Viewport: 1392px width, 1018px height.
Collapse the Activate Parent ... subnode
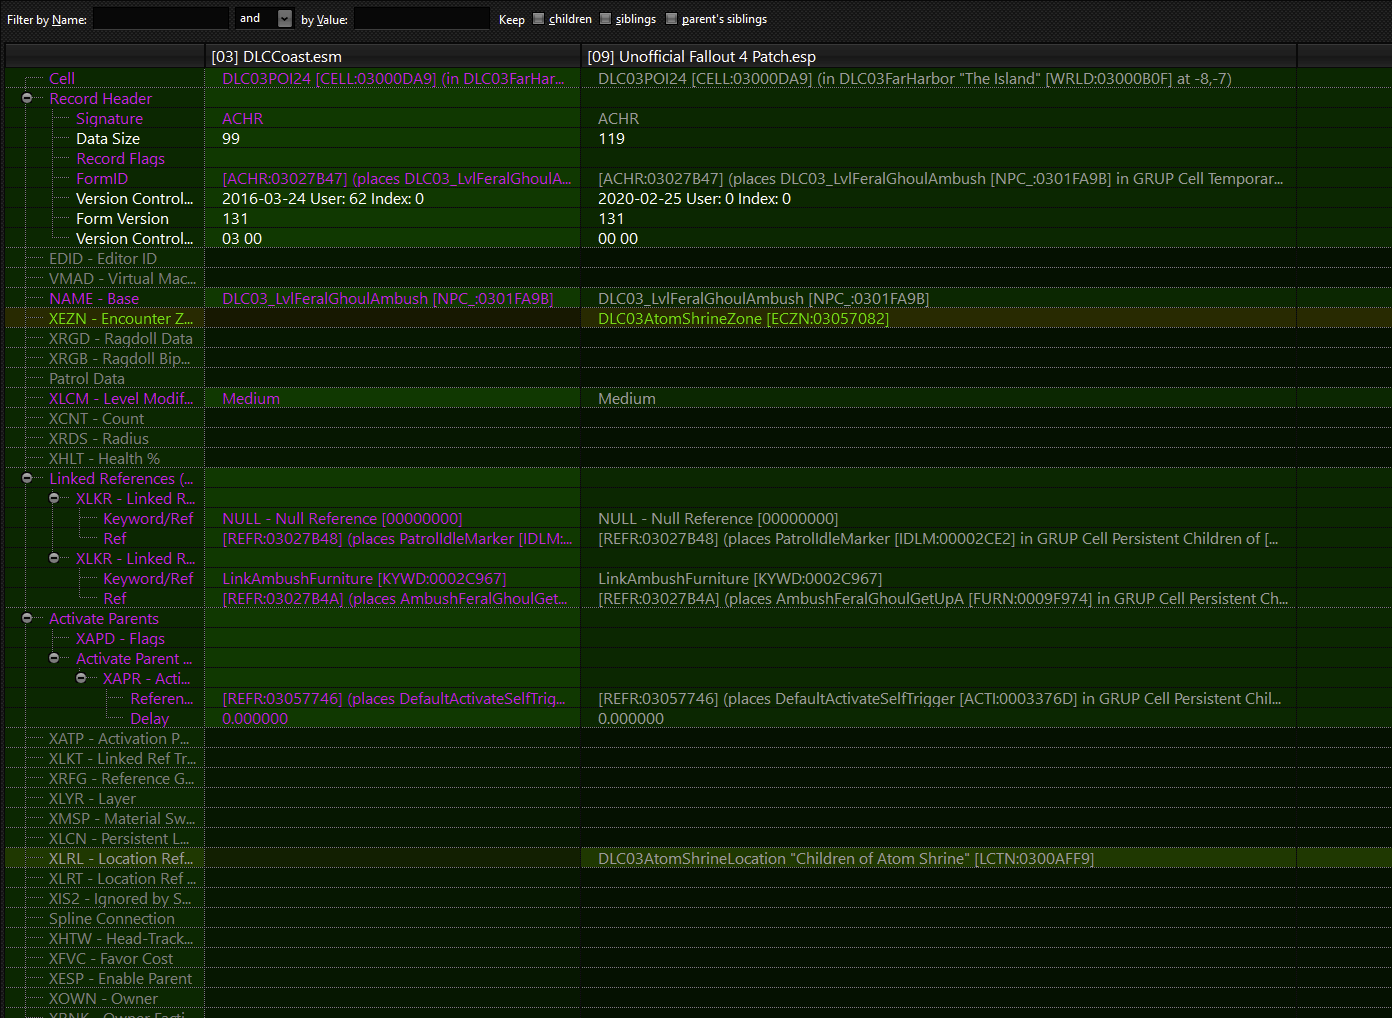[54, 658]
